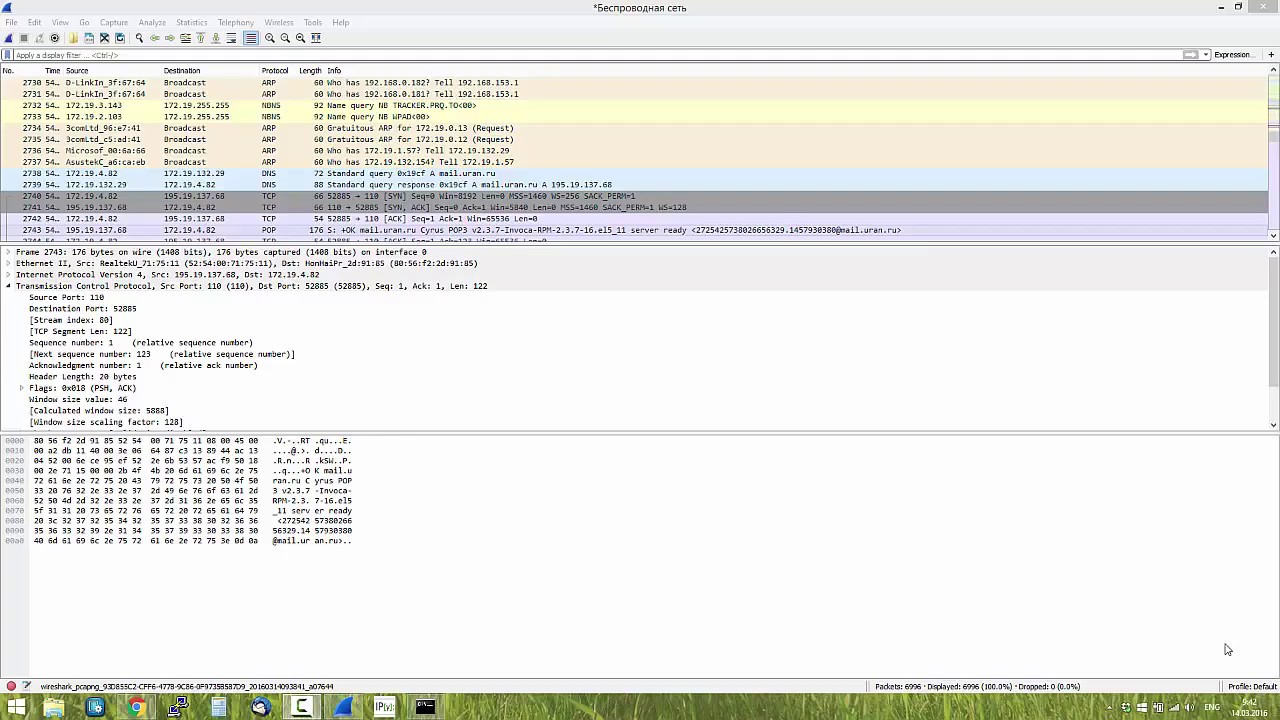This screenshot has height=720, width=1280.
Task: Zoom in packet text
Action: click(270, 38)
